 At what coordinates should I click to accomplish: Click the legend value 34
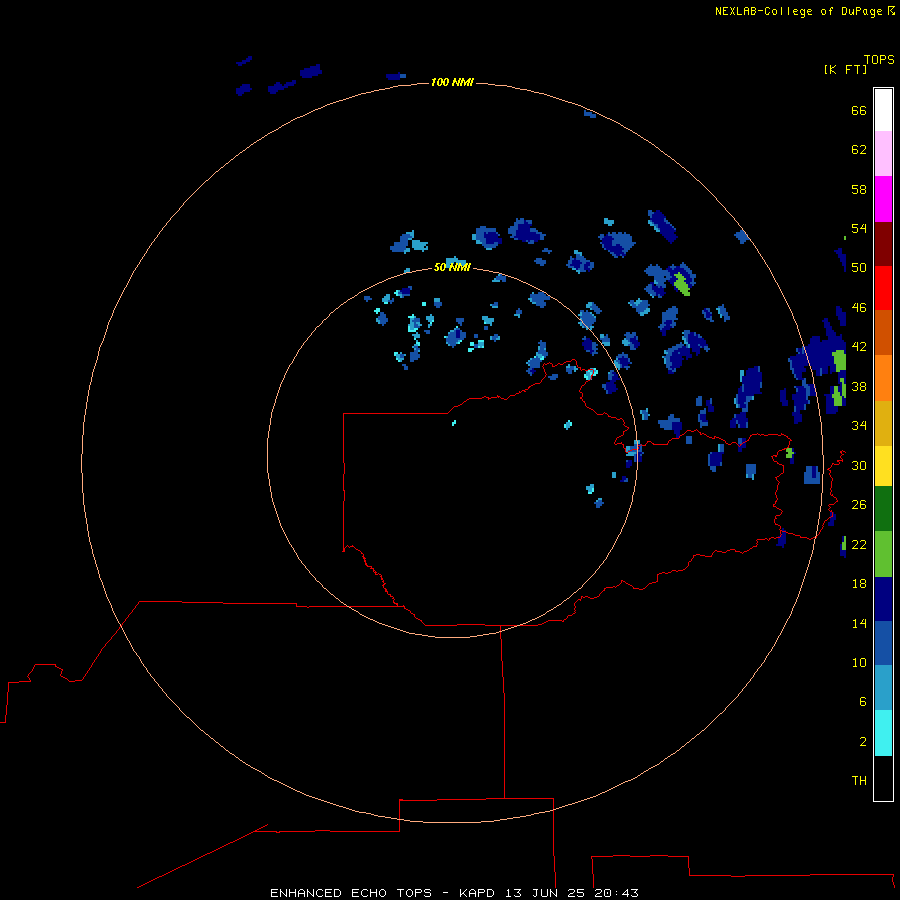(x=859, y=426)
